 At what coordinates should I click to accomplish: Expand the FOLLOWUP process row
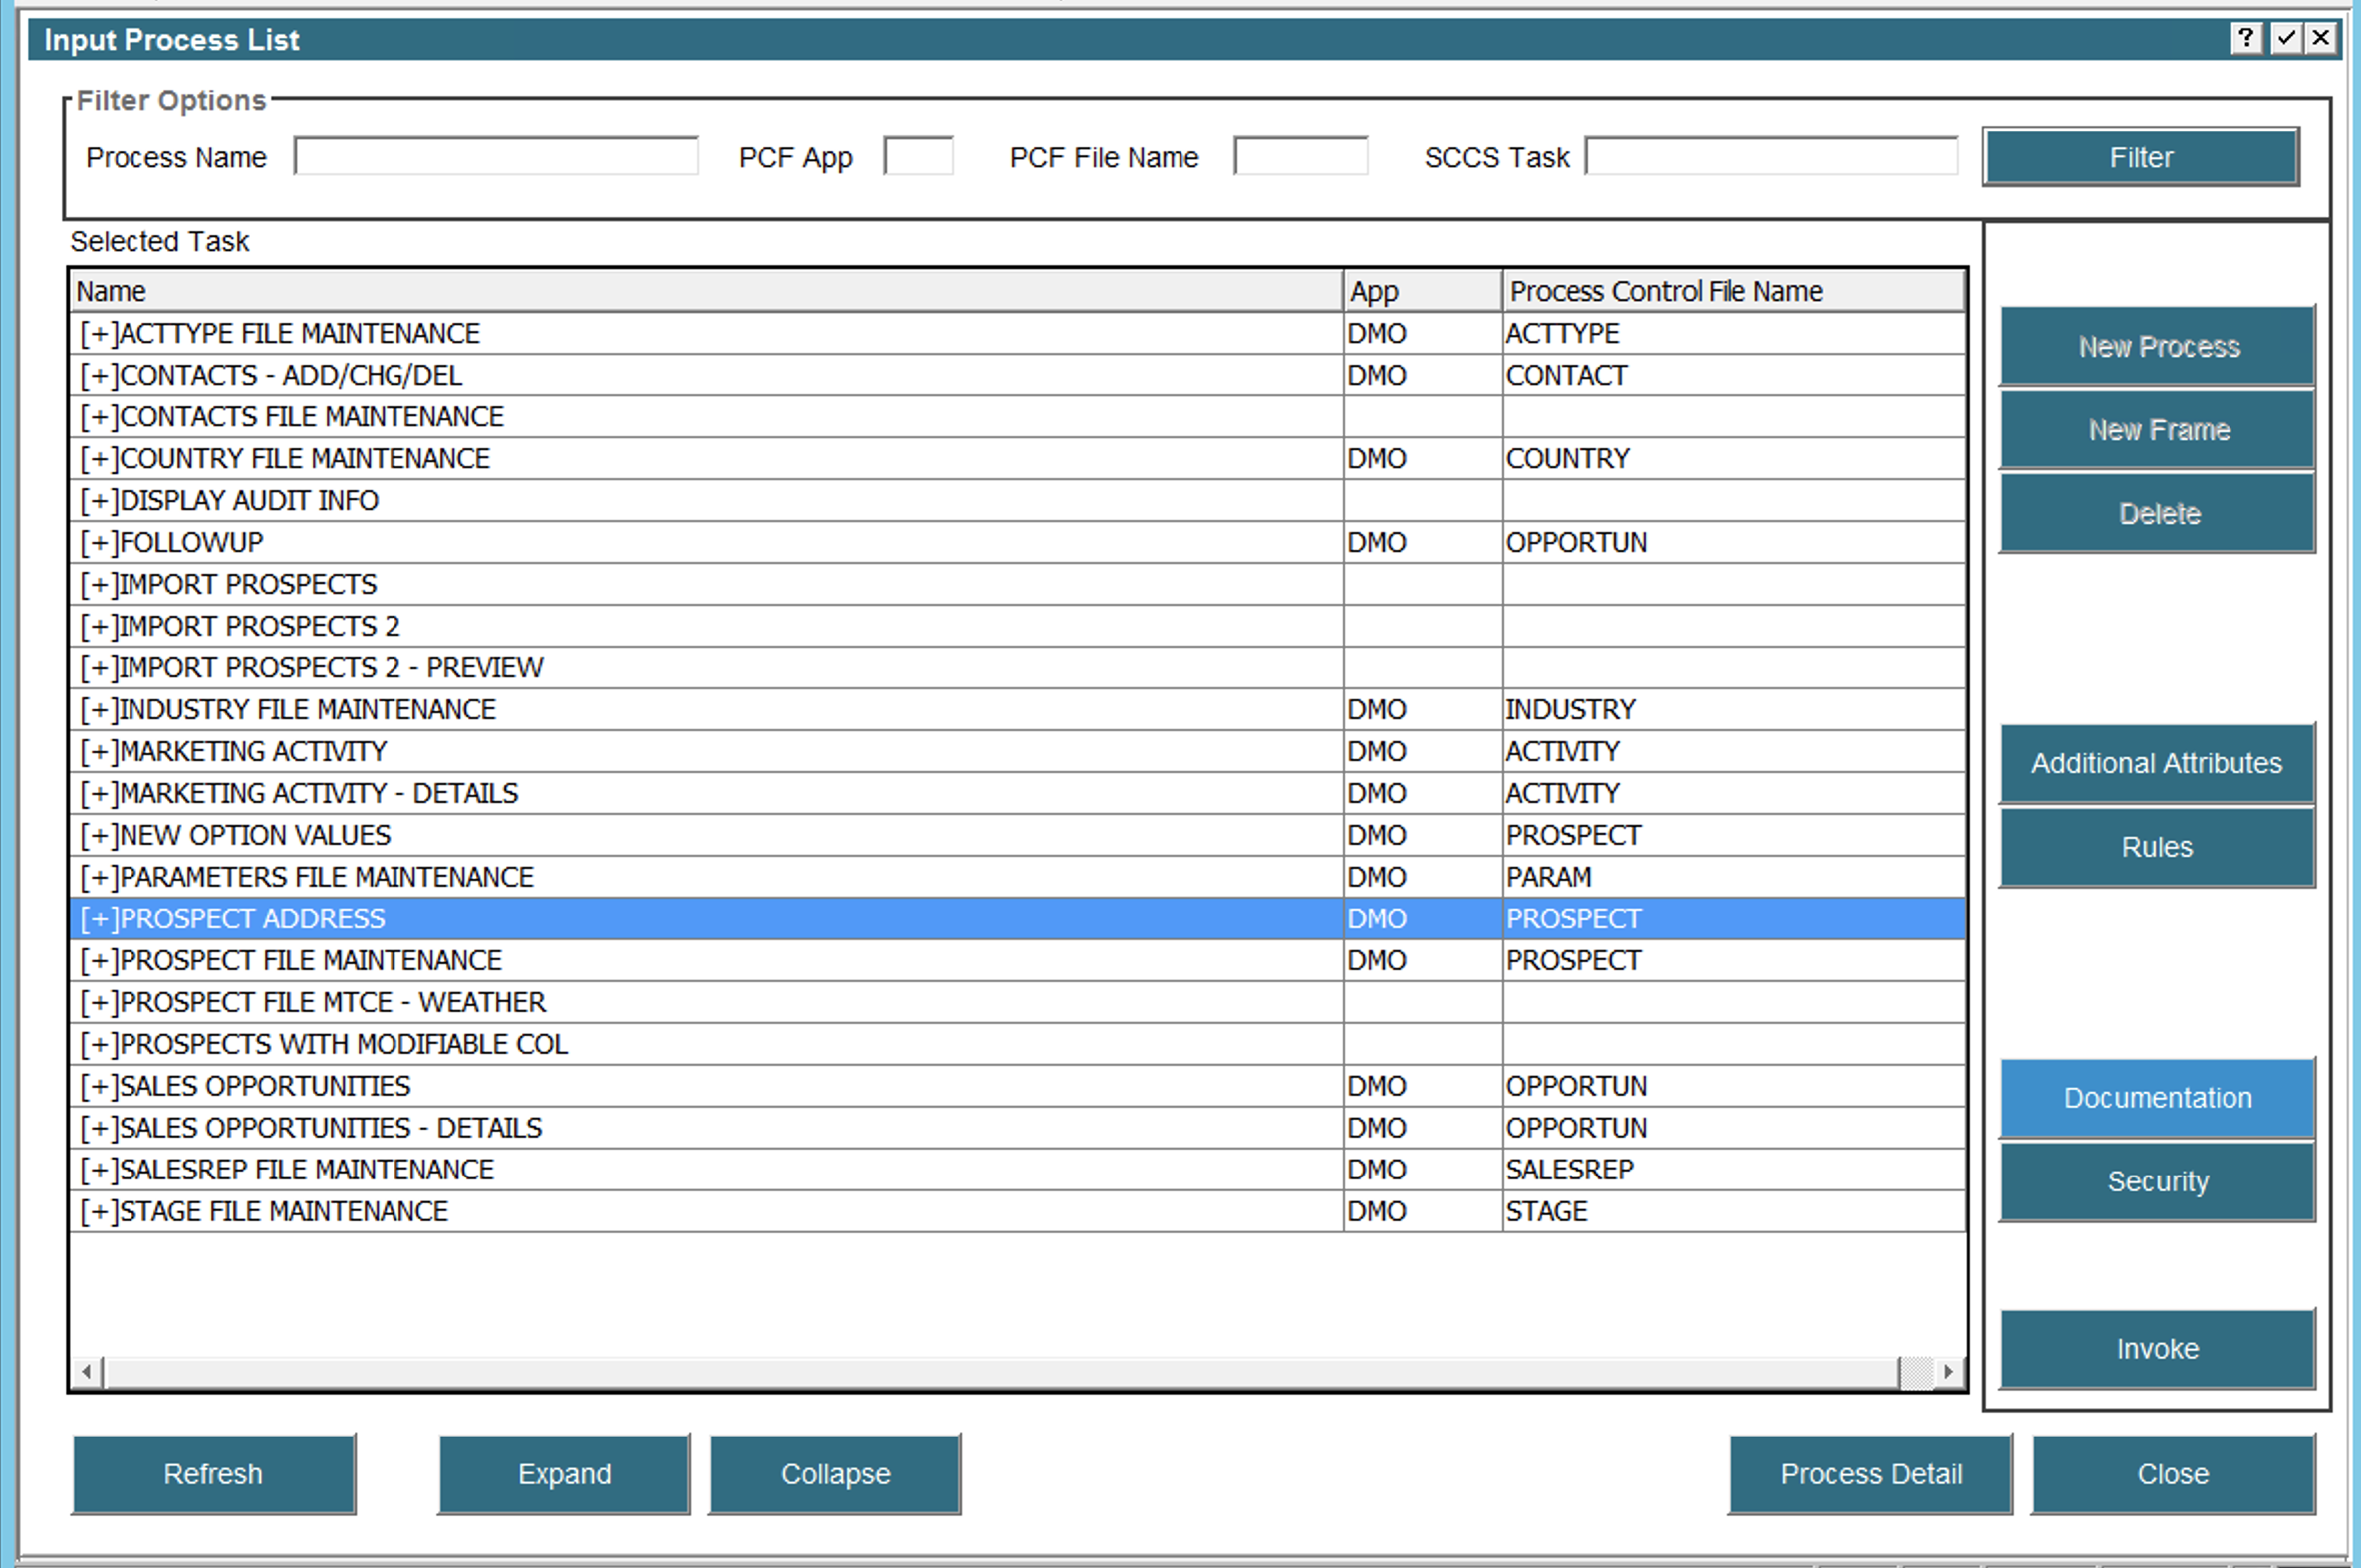point(98,542)
